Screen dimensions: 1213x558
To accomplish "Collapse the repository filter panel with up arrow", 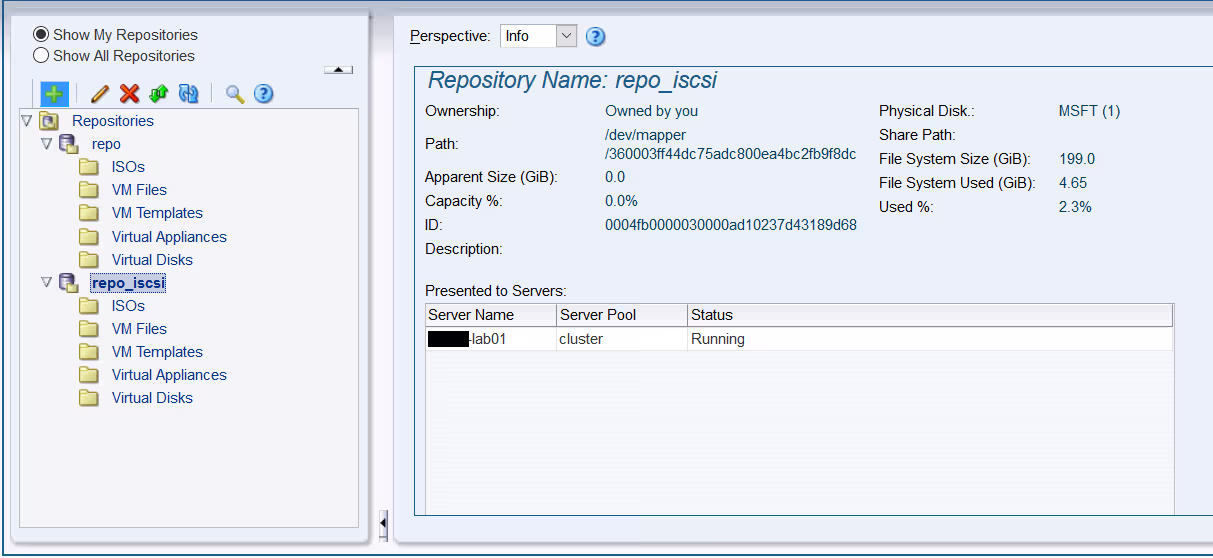I will click(338, 70).
